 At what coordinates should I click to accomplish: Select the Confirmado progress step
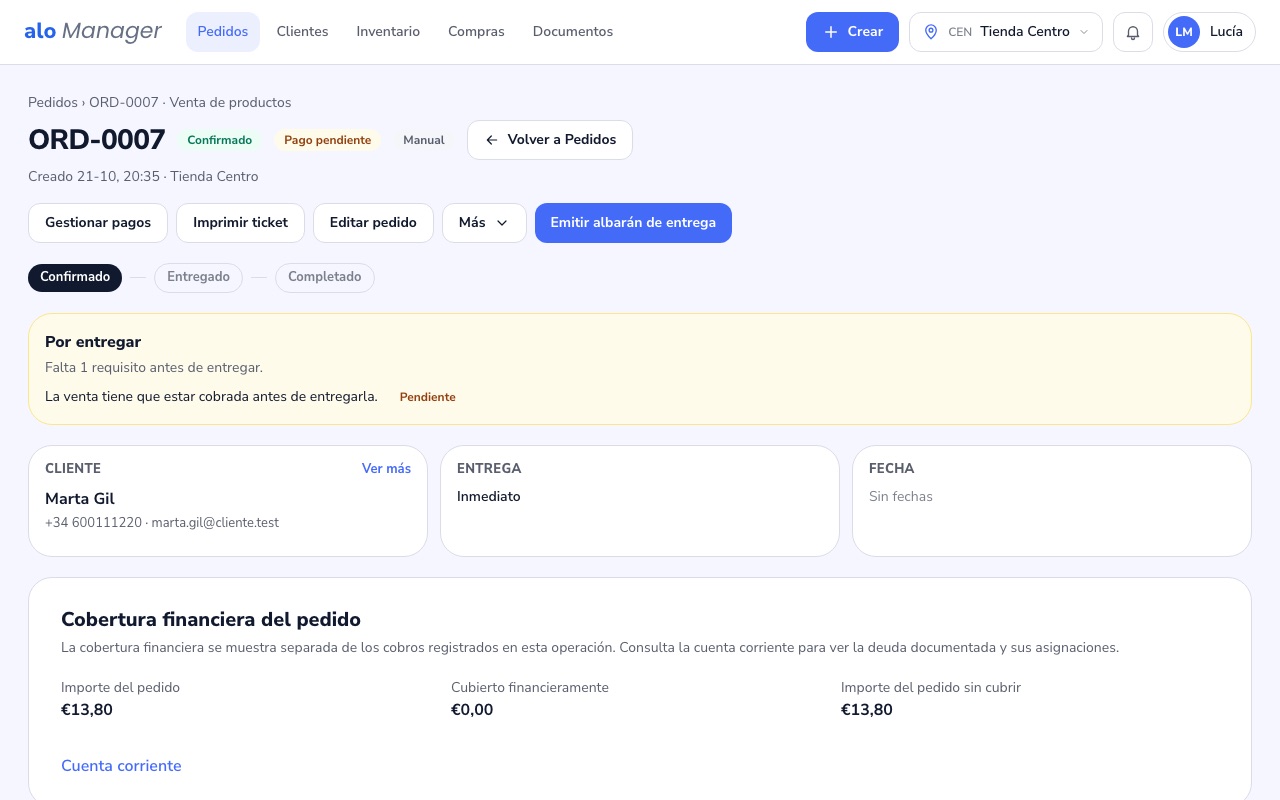tap(75, 277)
